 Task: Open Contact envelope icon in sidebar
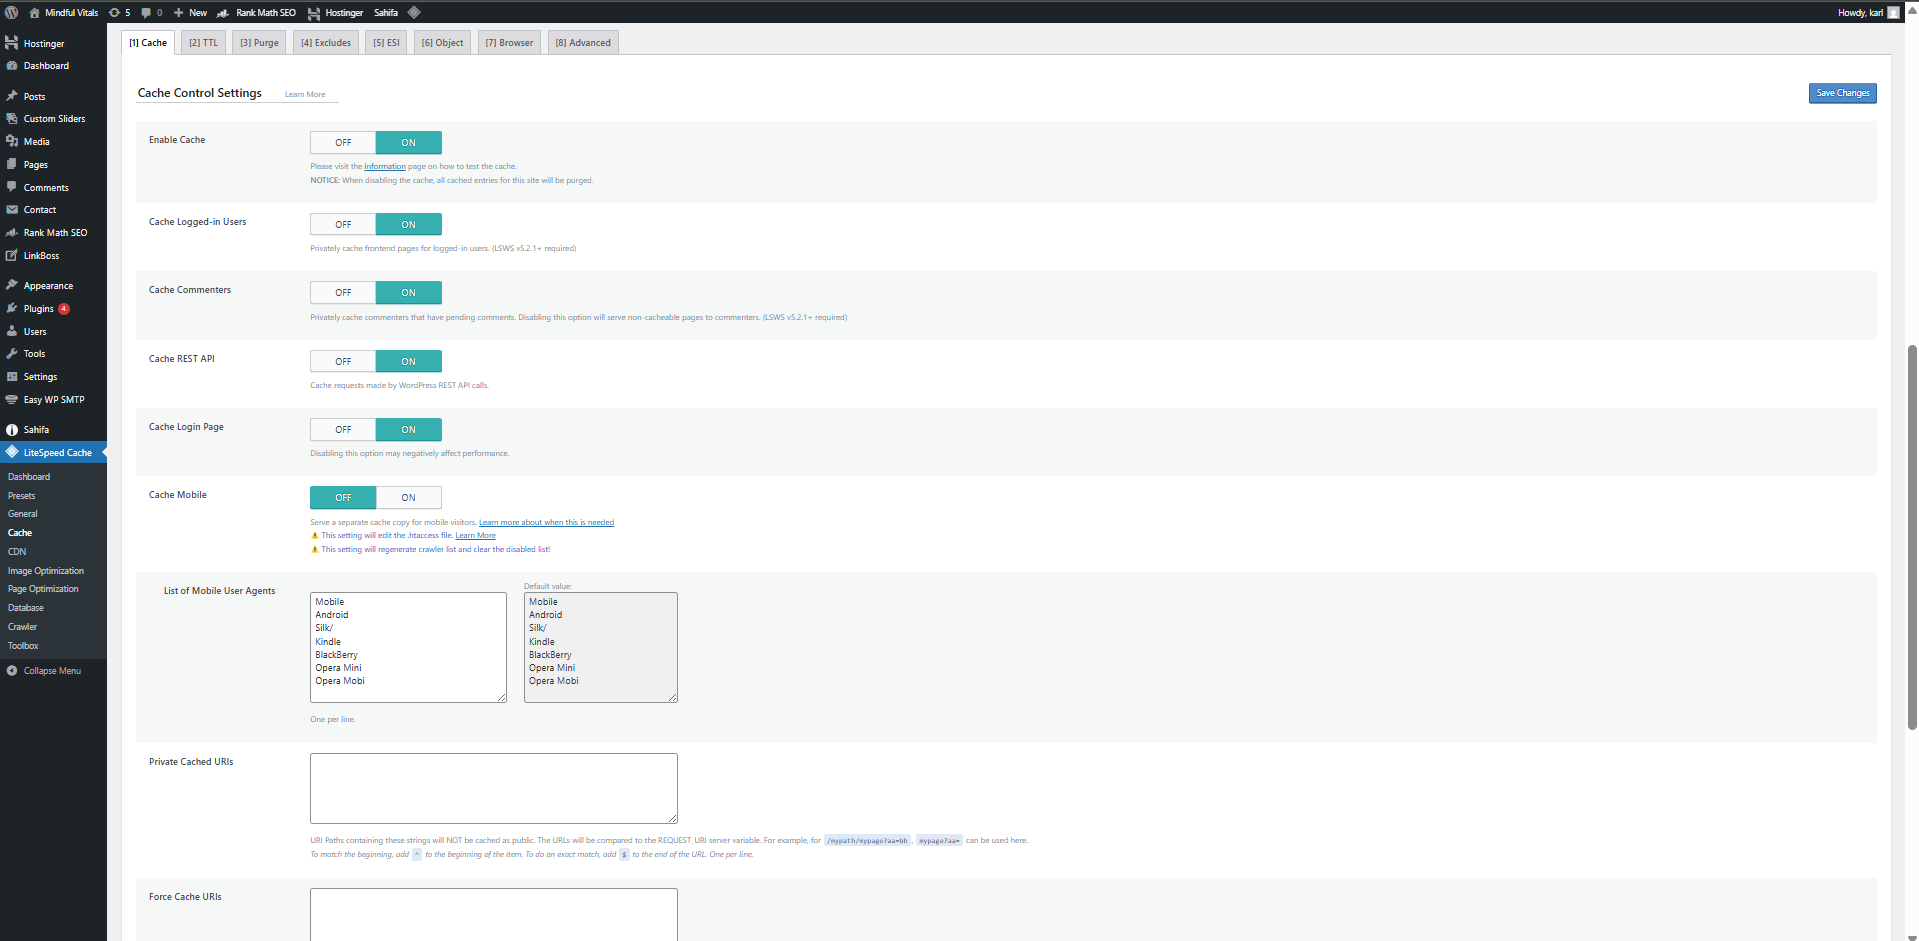[x=12, y=209]
